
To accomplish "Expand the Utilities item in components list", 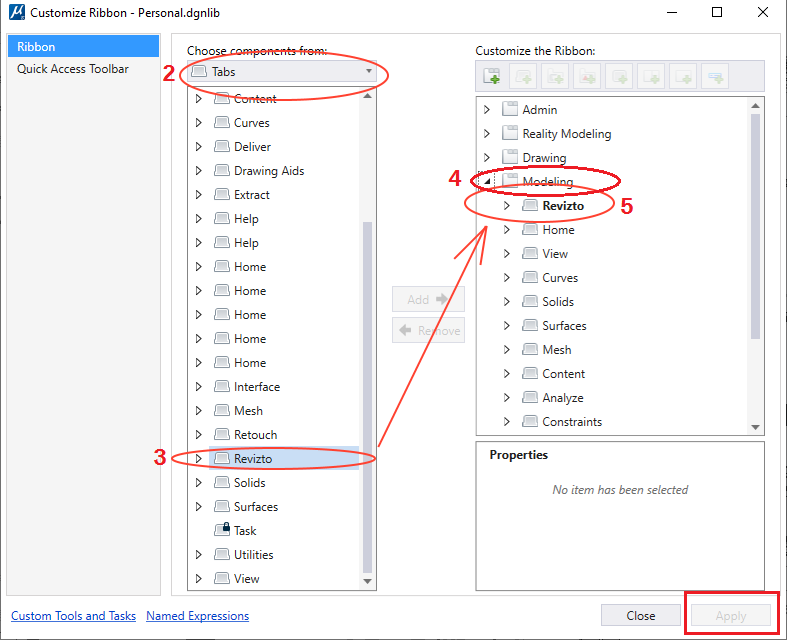I will pyautogui.click(x=198, y=555).
